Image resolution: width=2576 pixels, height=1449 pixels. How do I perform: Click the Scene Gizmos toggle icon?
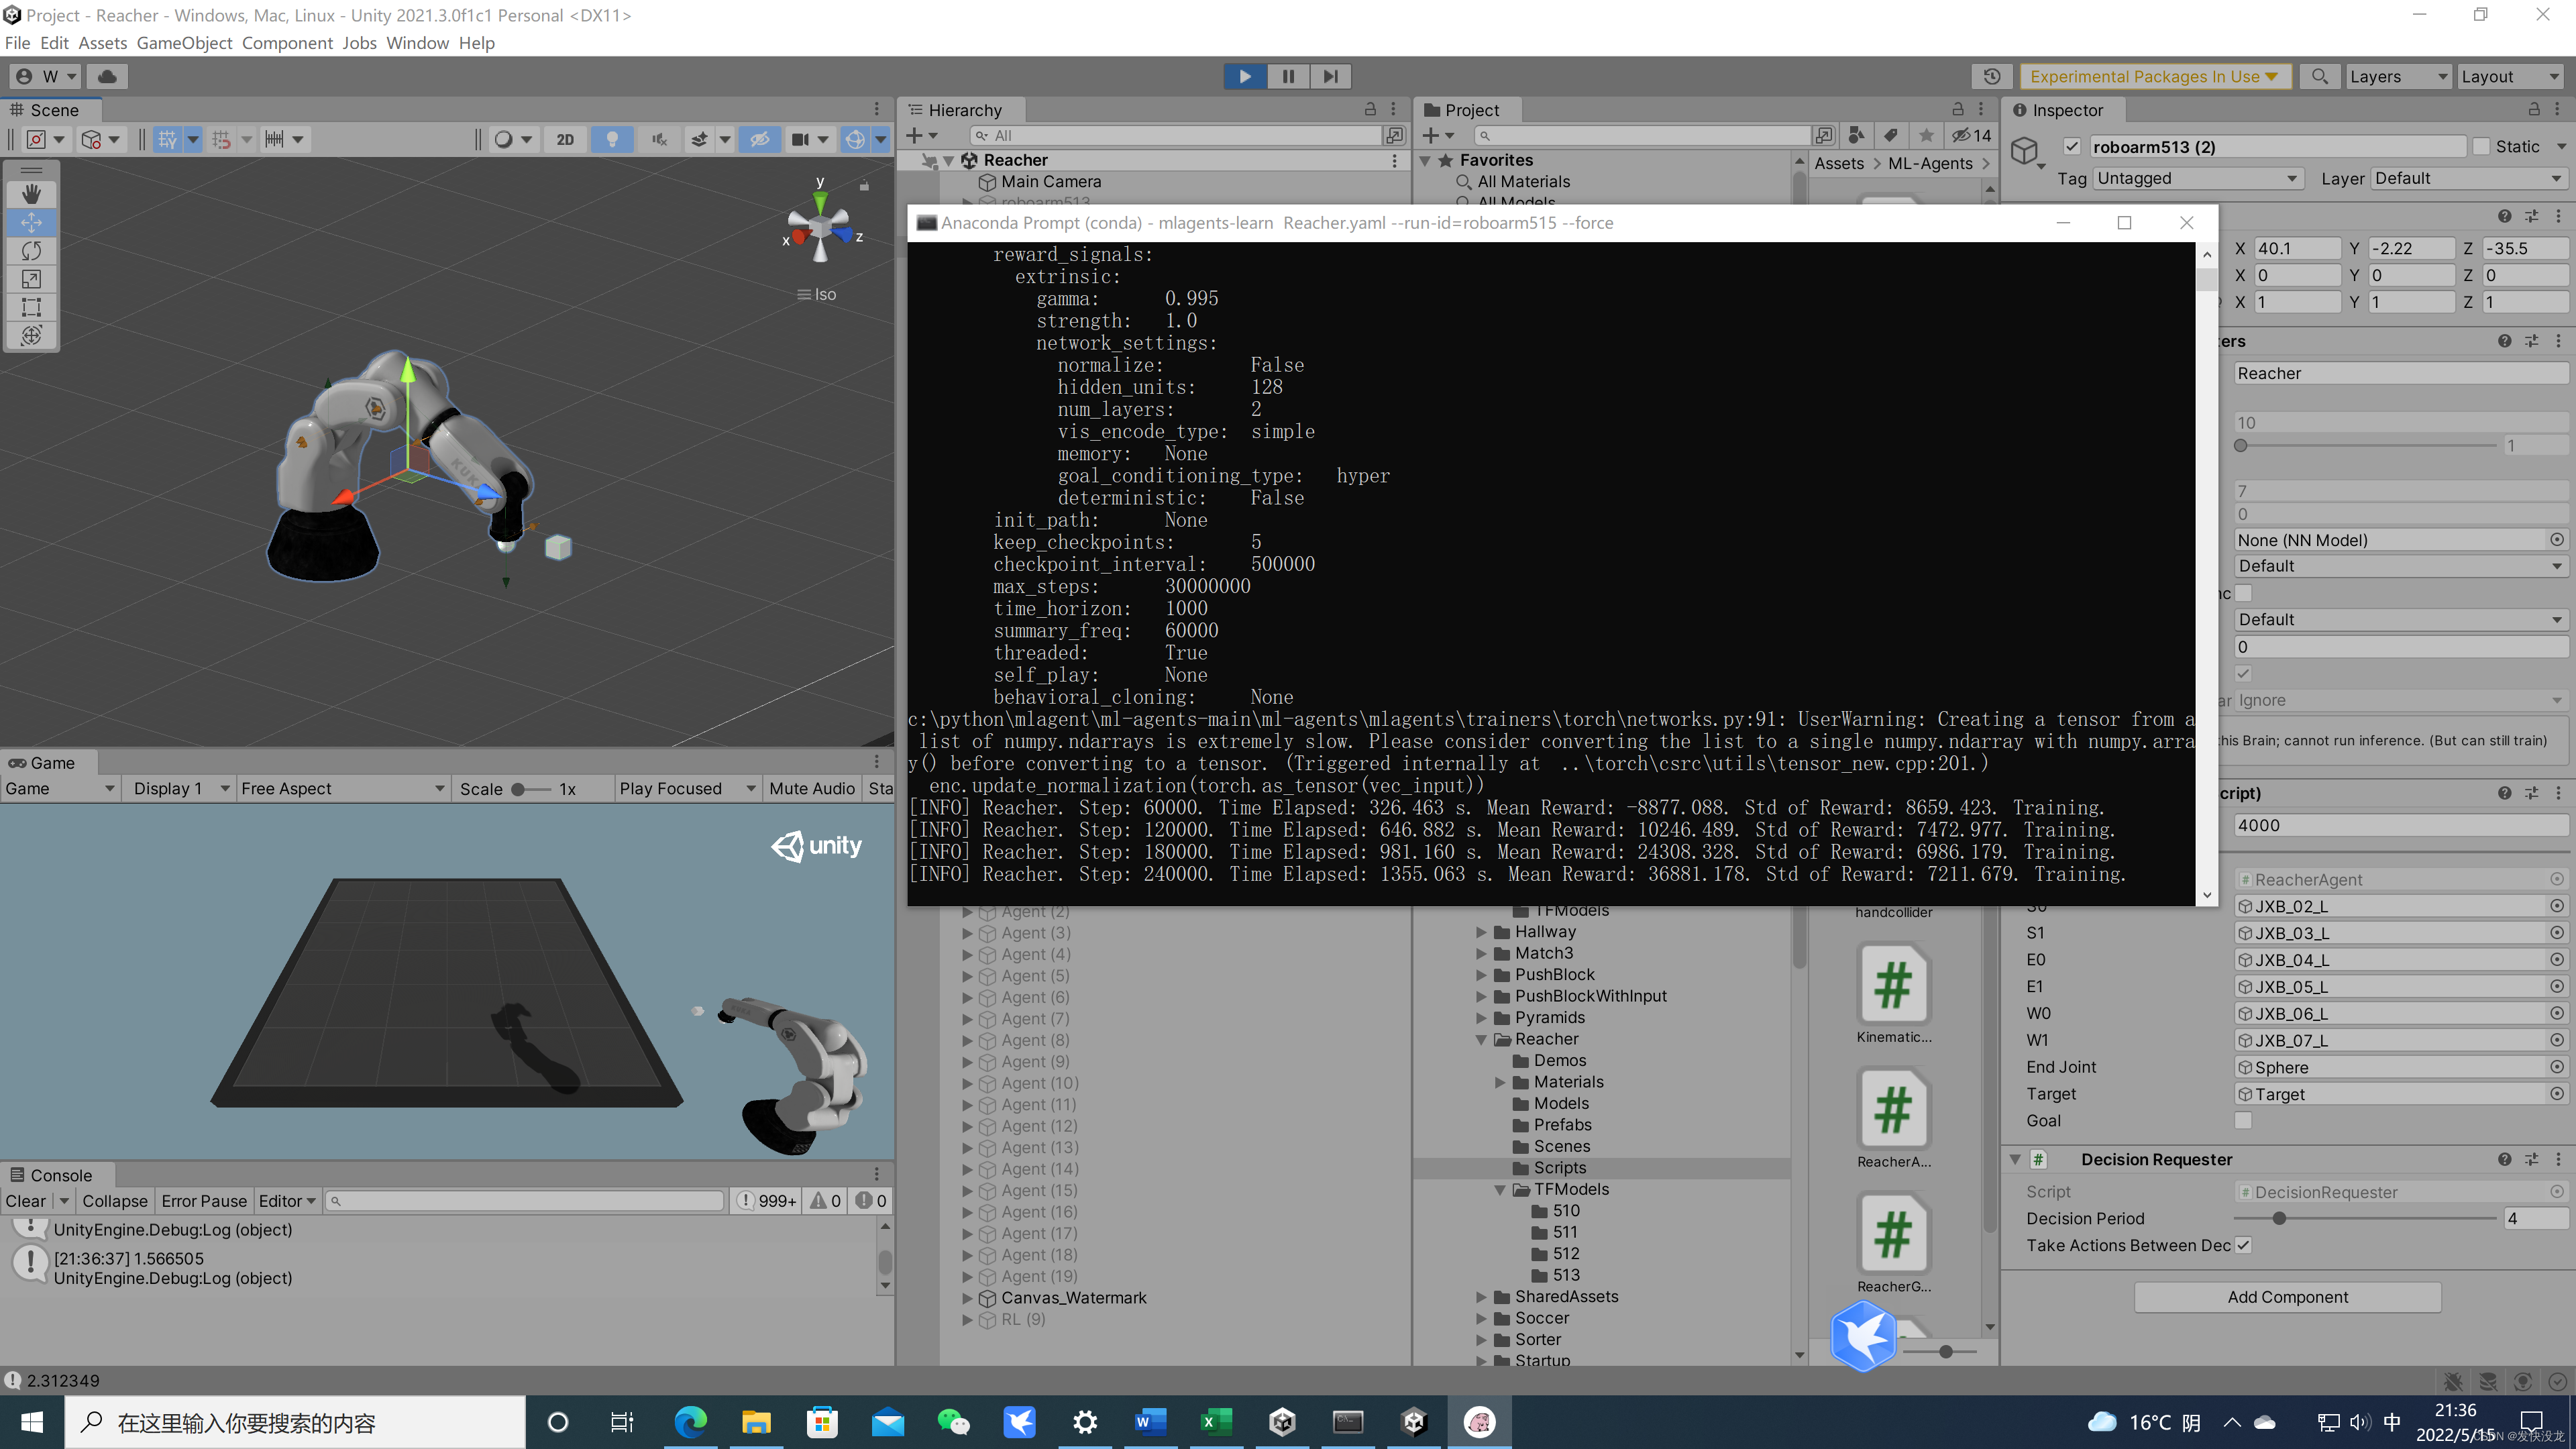(855, 139)
